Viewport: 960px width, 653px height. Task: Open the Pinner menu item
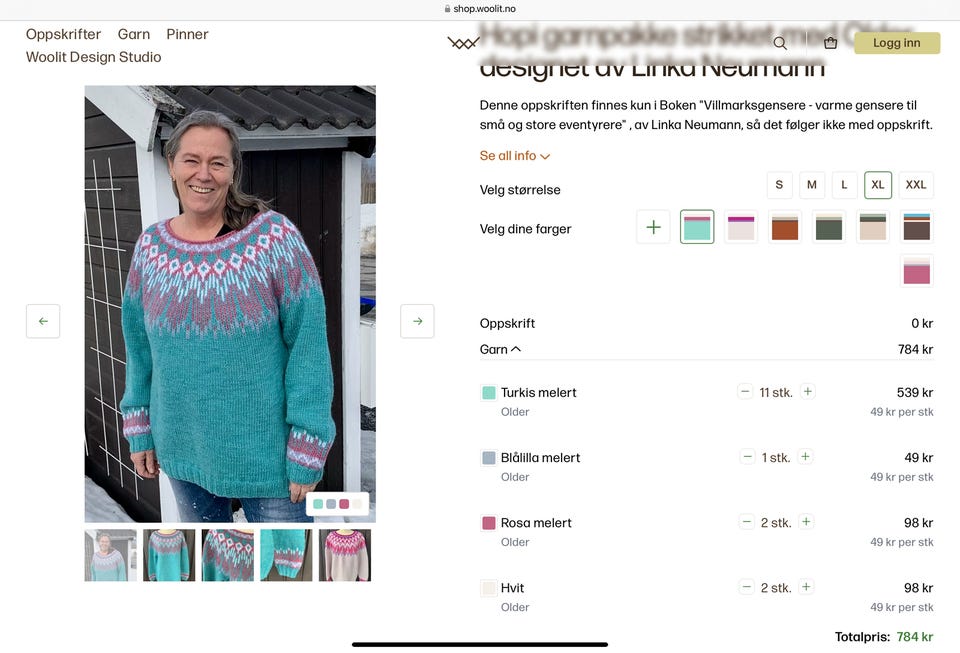click(187, 34)
